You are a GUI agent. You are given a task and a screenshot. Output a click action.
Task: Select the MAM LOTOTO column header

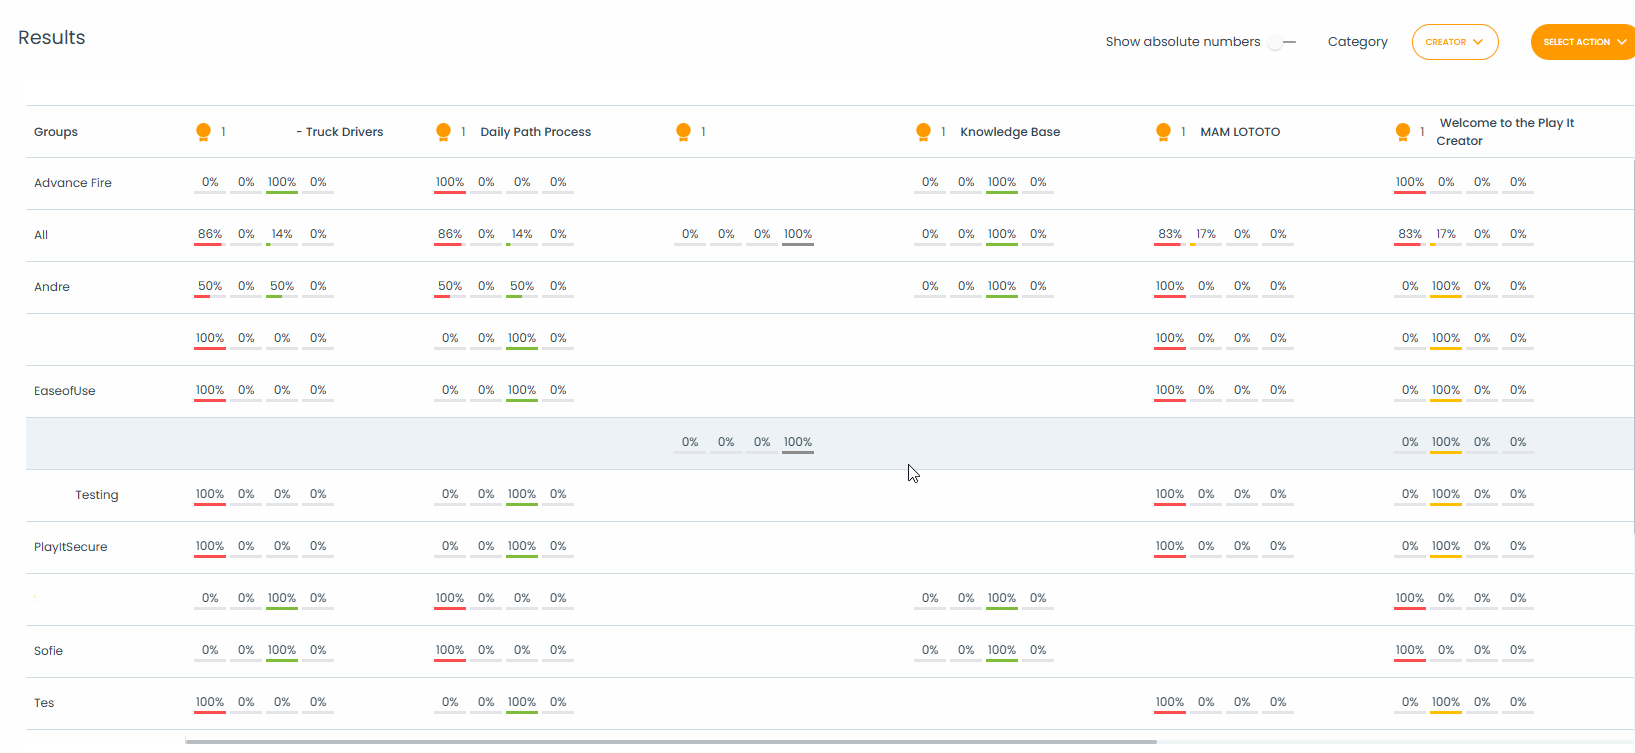[1240, 132]
